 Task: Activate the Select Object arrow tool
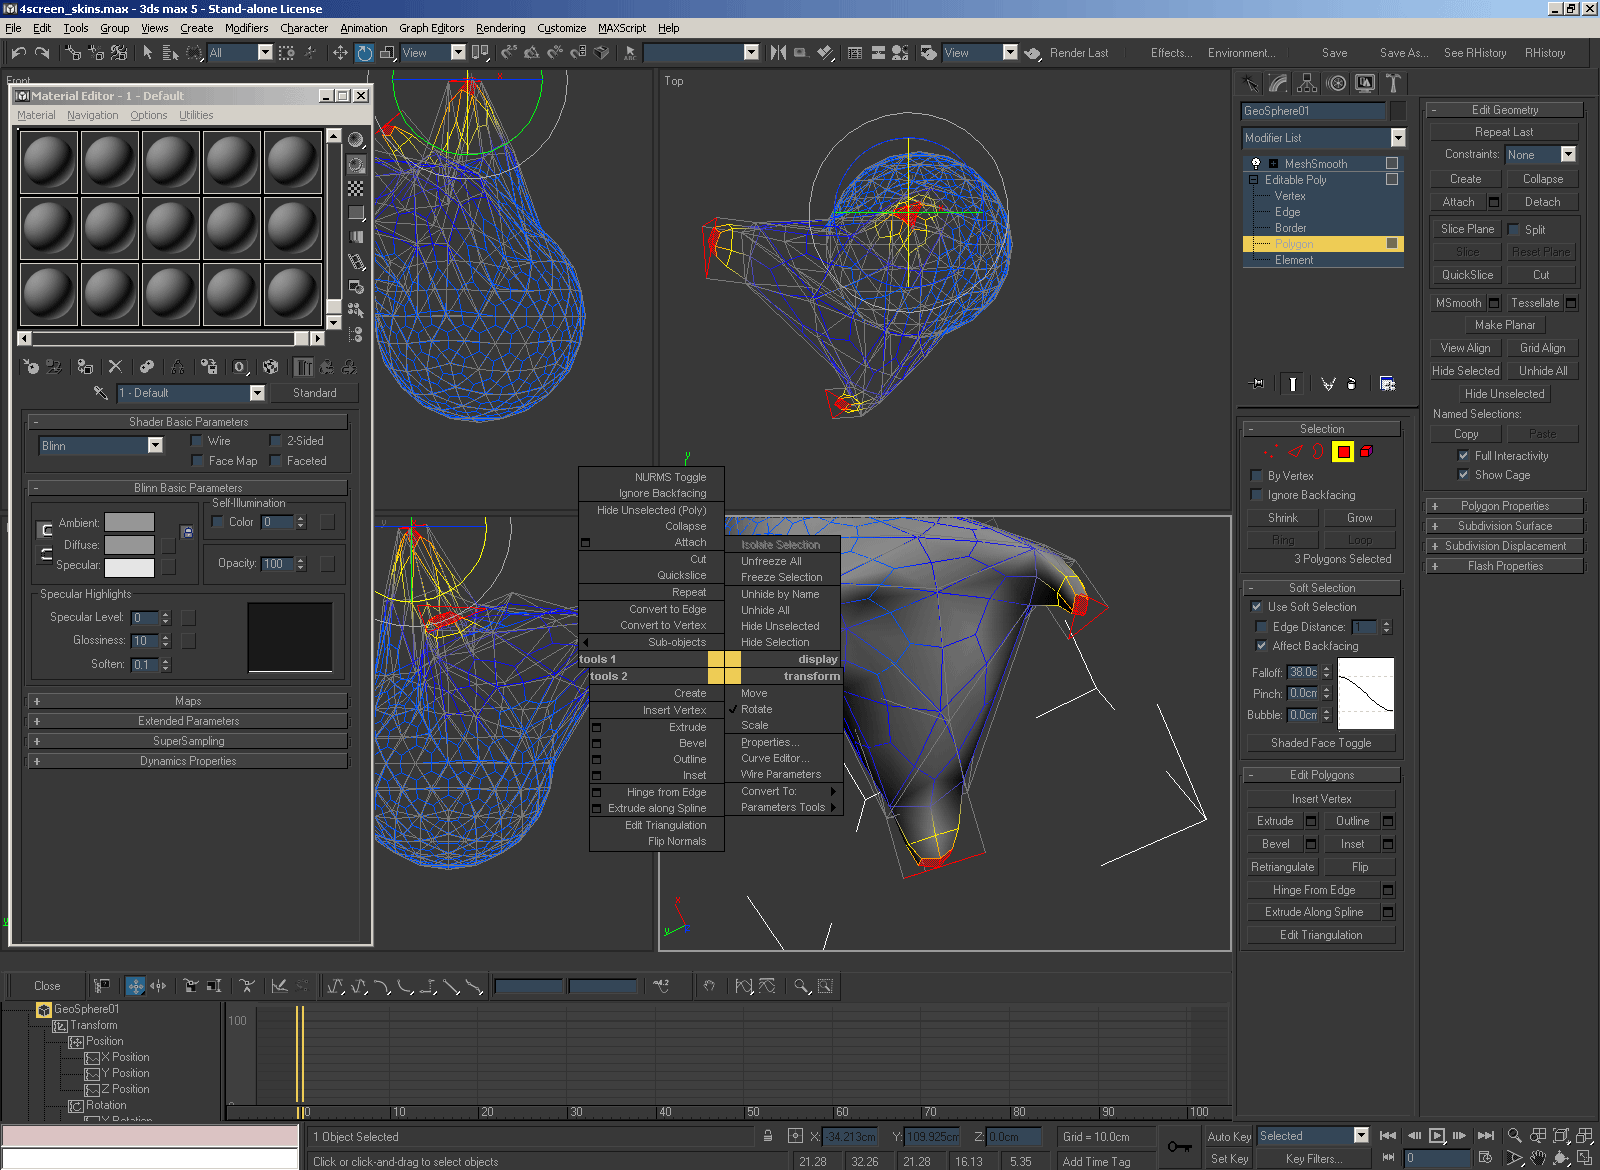point(147,52)
